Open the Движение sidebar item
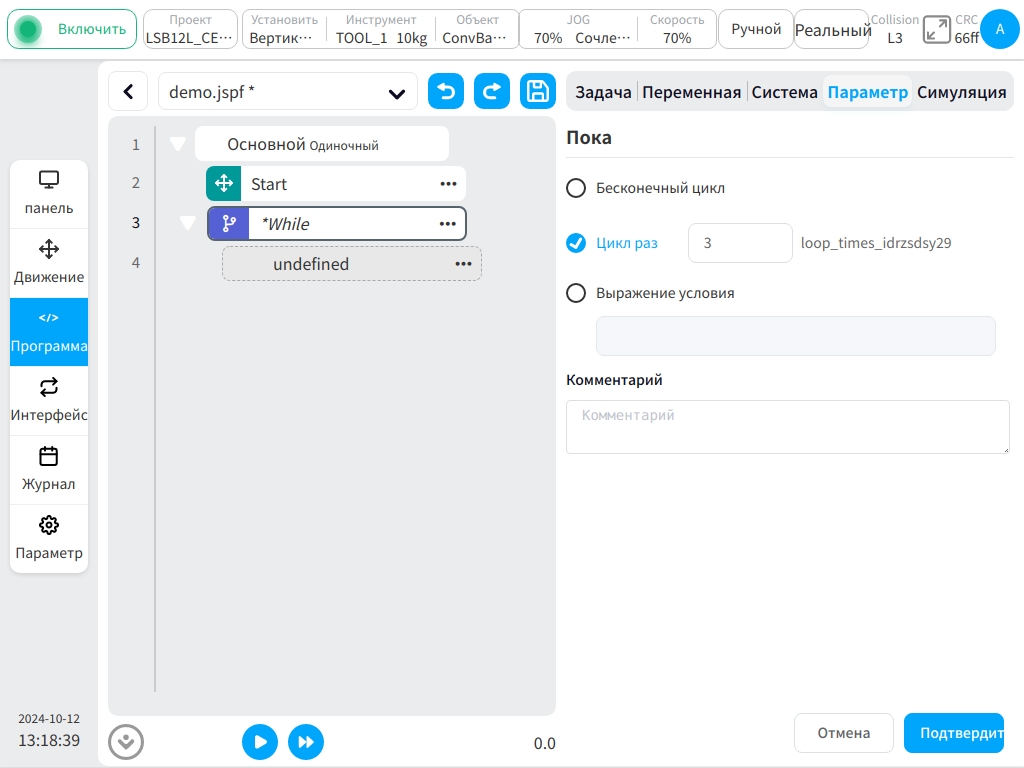 click(x=49, y=263)
